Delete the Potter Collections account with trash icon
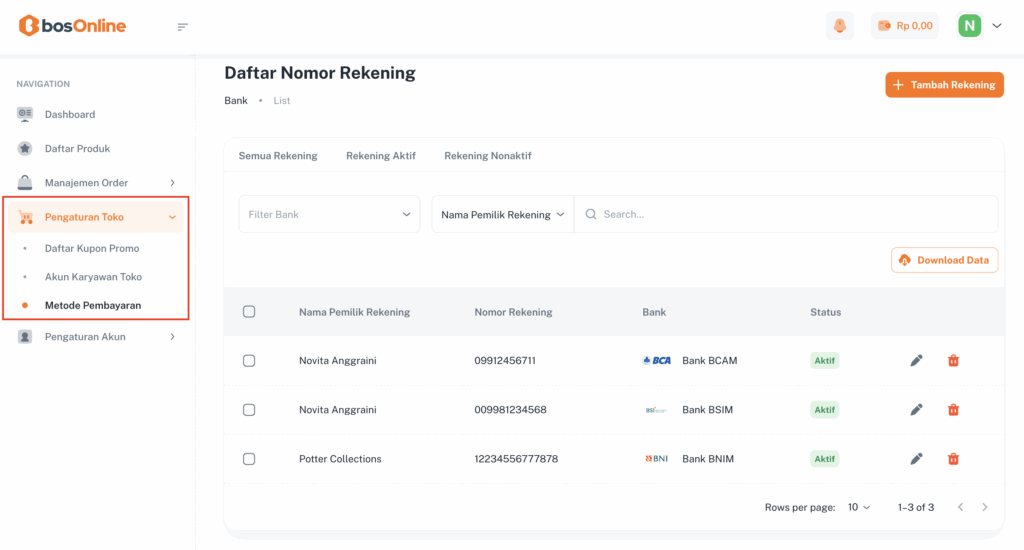 953,459
